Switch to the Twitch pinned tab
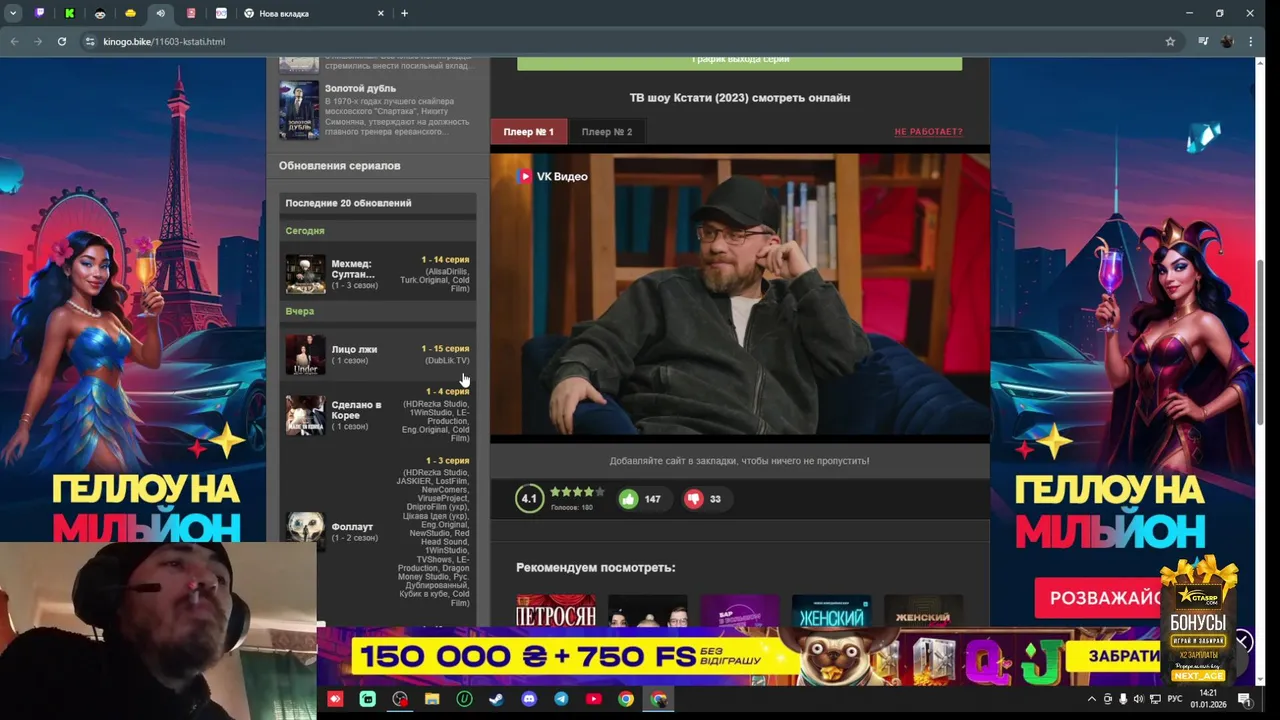The height and width of the screenshot is (720, 1280). (40, 13)
